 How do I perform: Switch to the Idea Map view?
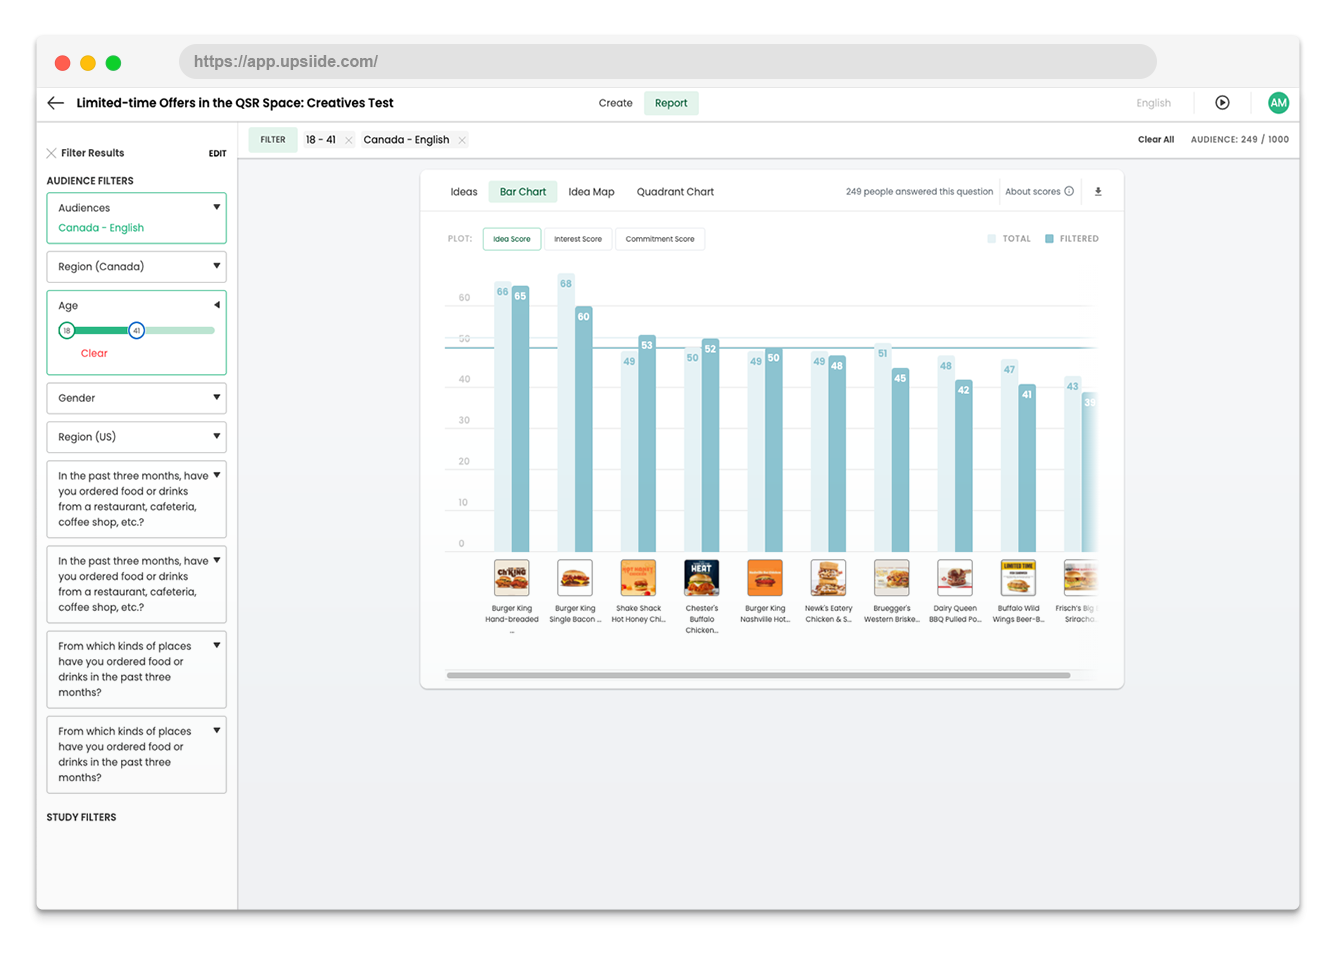(x=591, y=191)
